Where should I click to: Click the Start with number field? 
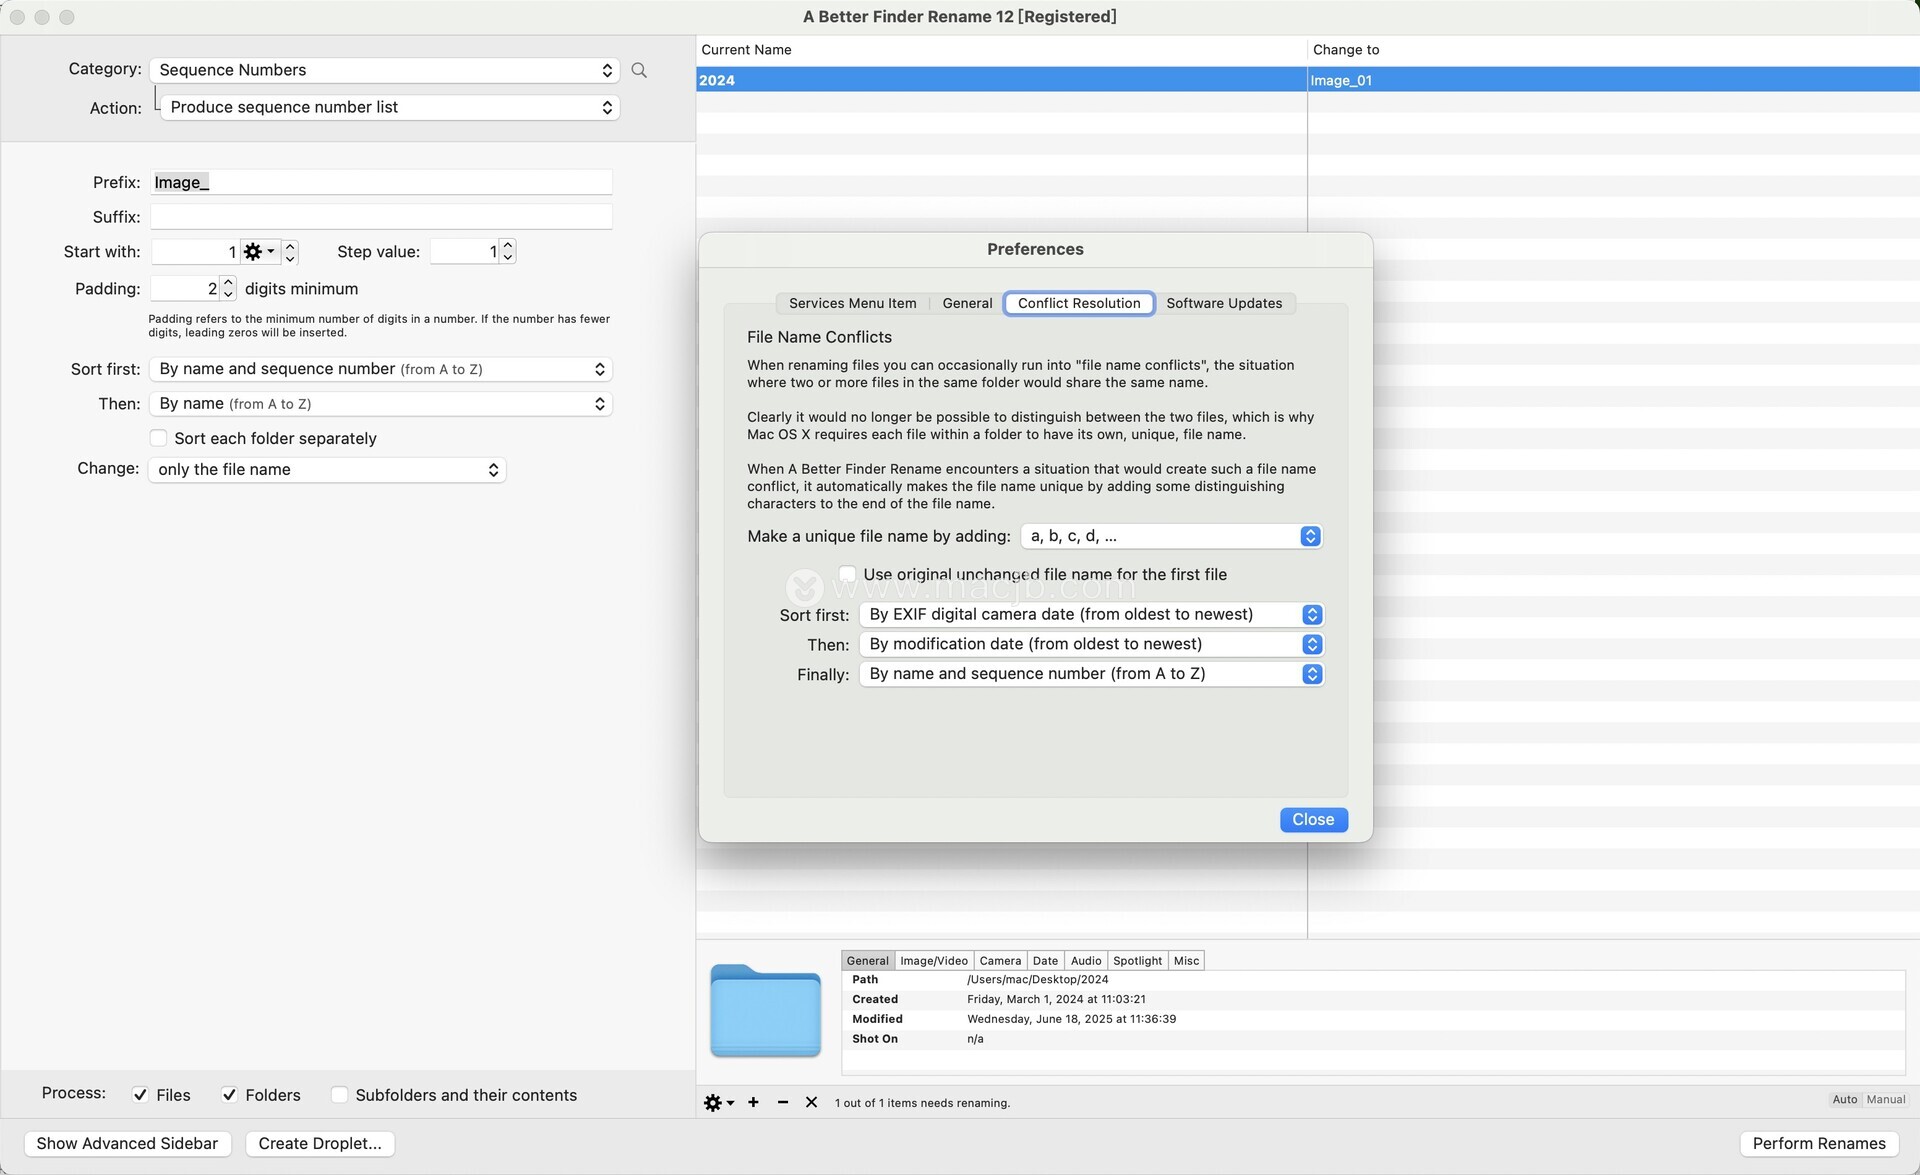195,252
